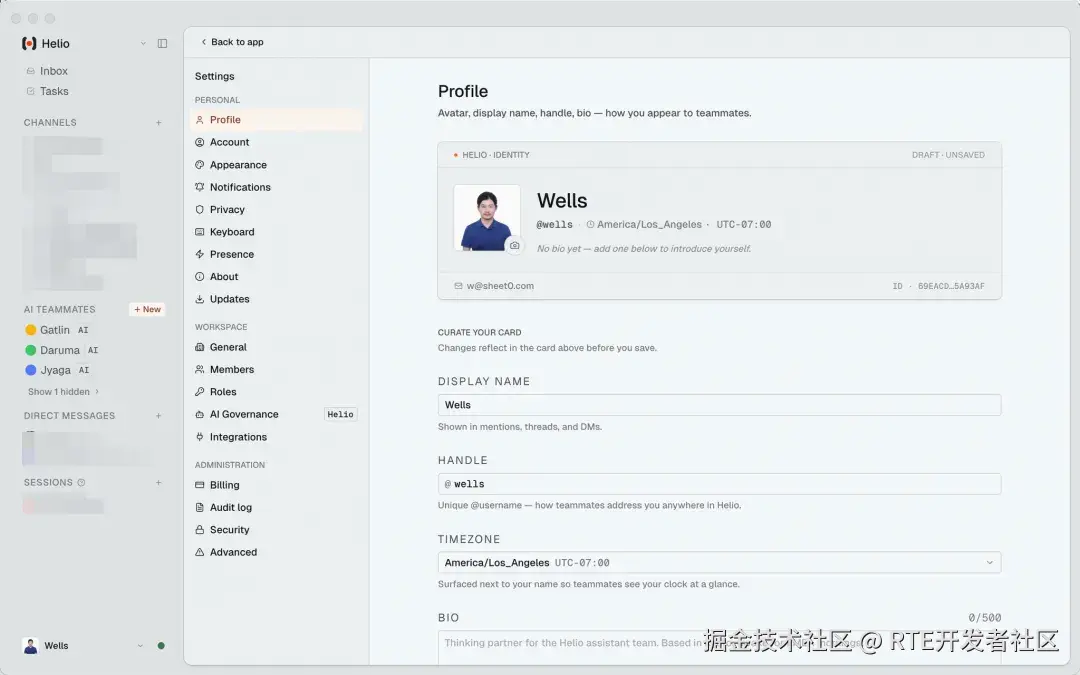Open AI Governance settings

[276, 414]
